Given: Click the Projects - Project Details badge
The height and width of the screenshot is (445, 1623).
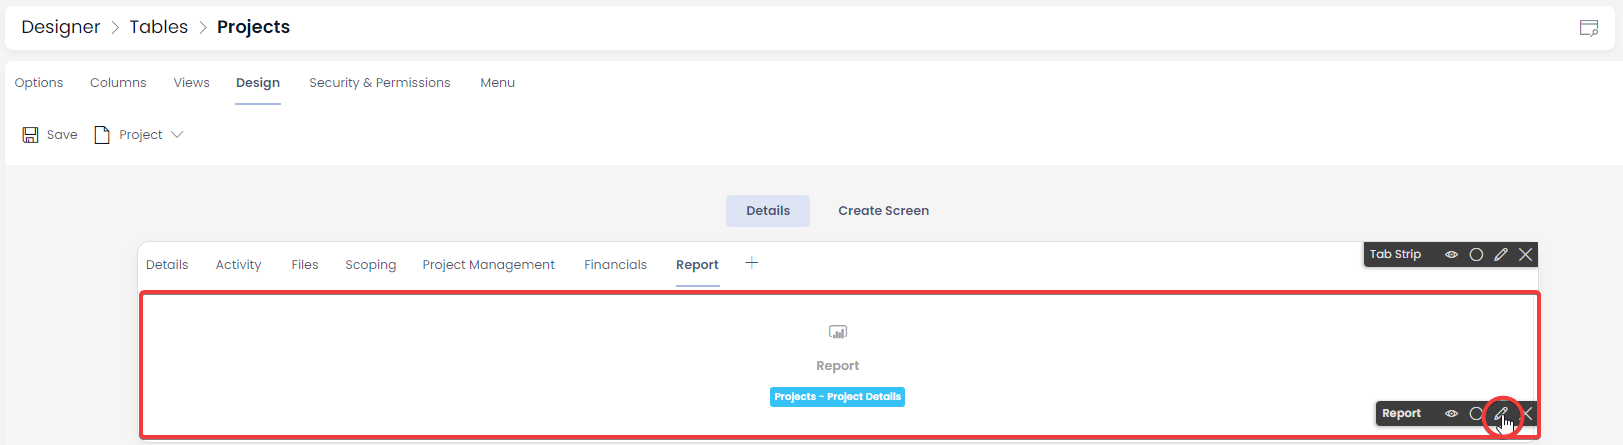Looking at the screenshot, I should tap(838, 397).
